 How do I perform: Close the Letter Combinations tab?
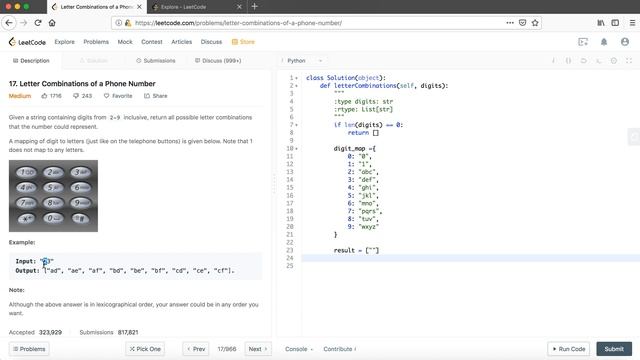tap(139, 7)
